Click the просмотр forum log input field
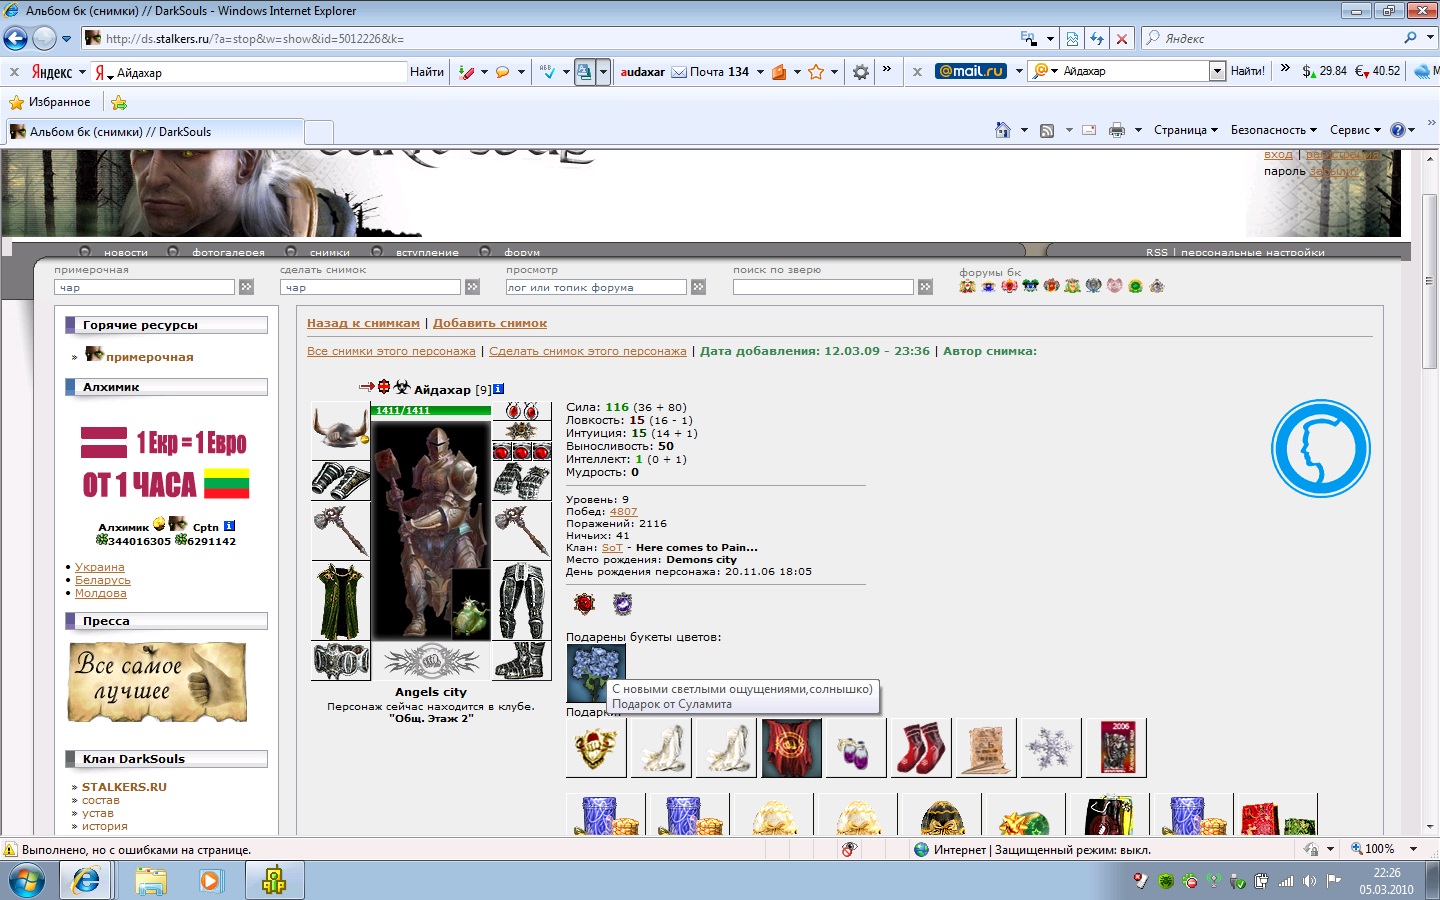Image resolution: width=1440 pixels, height=900 pixels. [x=596, y=287]
